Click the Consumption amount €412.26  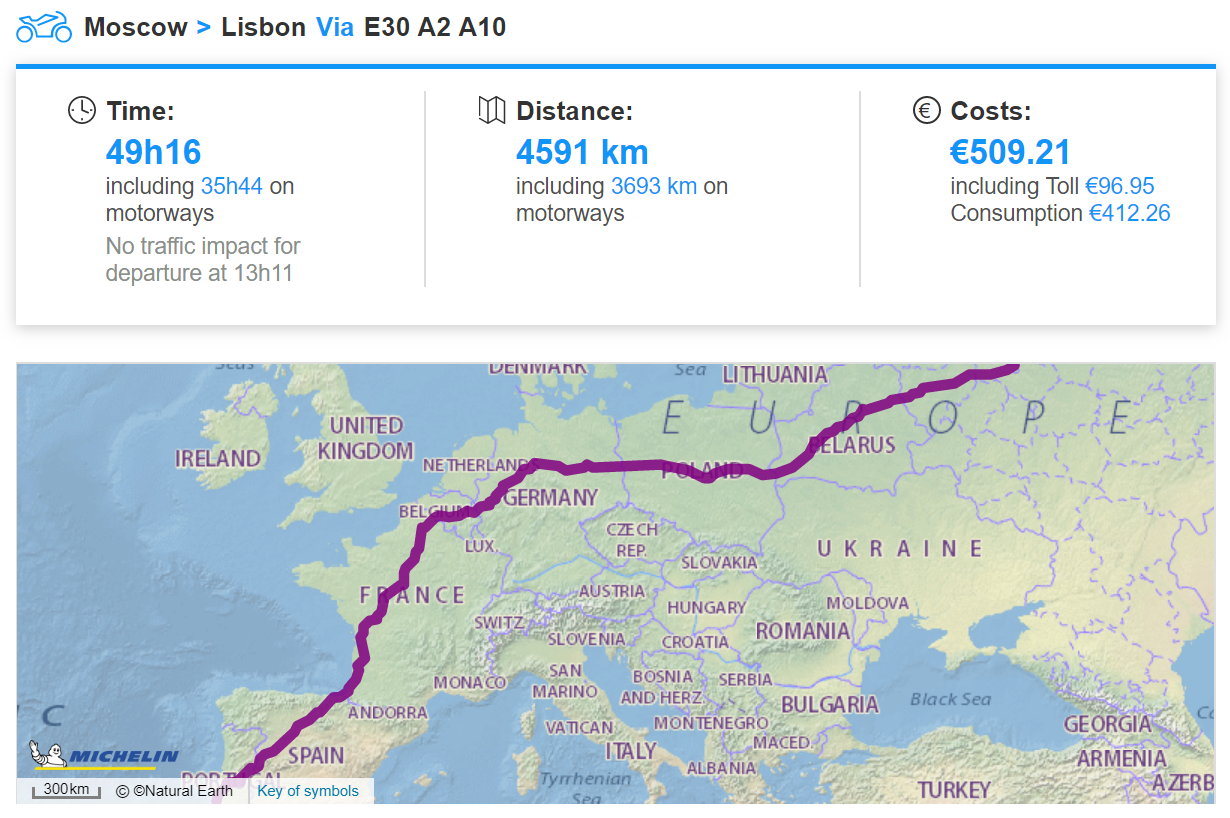1129,213
